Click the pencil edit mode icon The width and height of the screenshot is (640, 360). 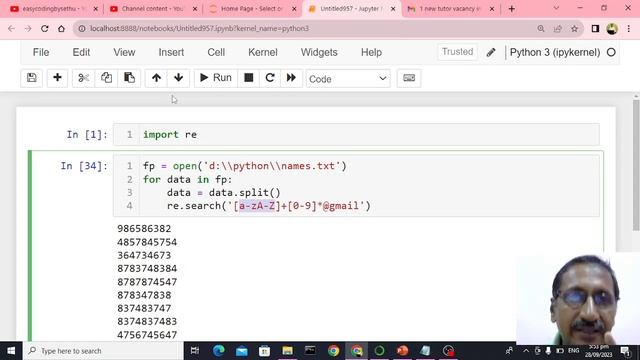(491, 52)
